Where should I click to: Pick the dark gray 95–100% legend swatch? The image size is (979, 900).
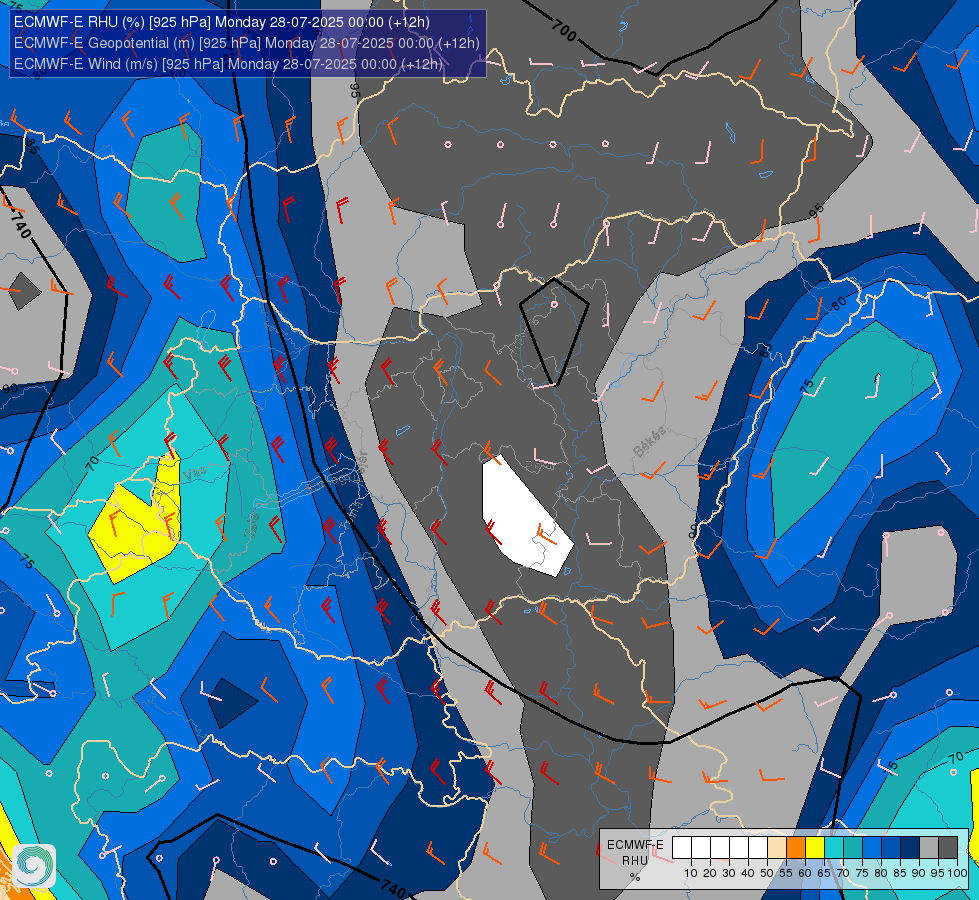pos(948,848)
